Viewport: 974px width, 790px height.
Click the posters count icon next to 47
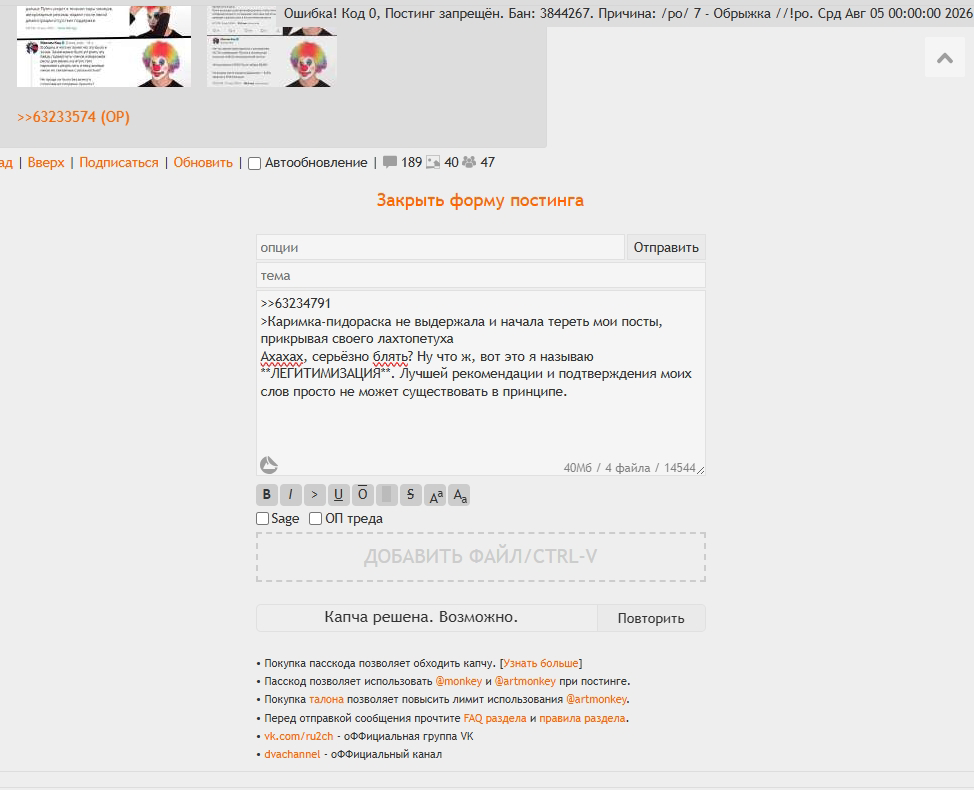click(469, 162)
